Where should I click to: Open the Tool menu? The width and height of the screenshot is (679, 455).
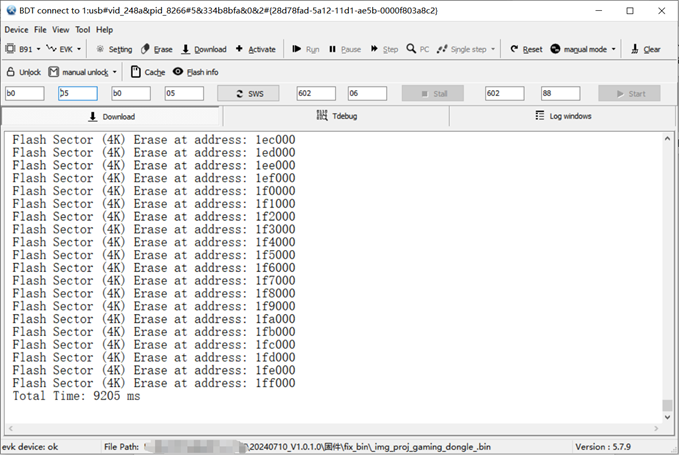[82, 30]
